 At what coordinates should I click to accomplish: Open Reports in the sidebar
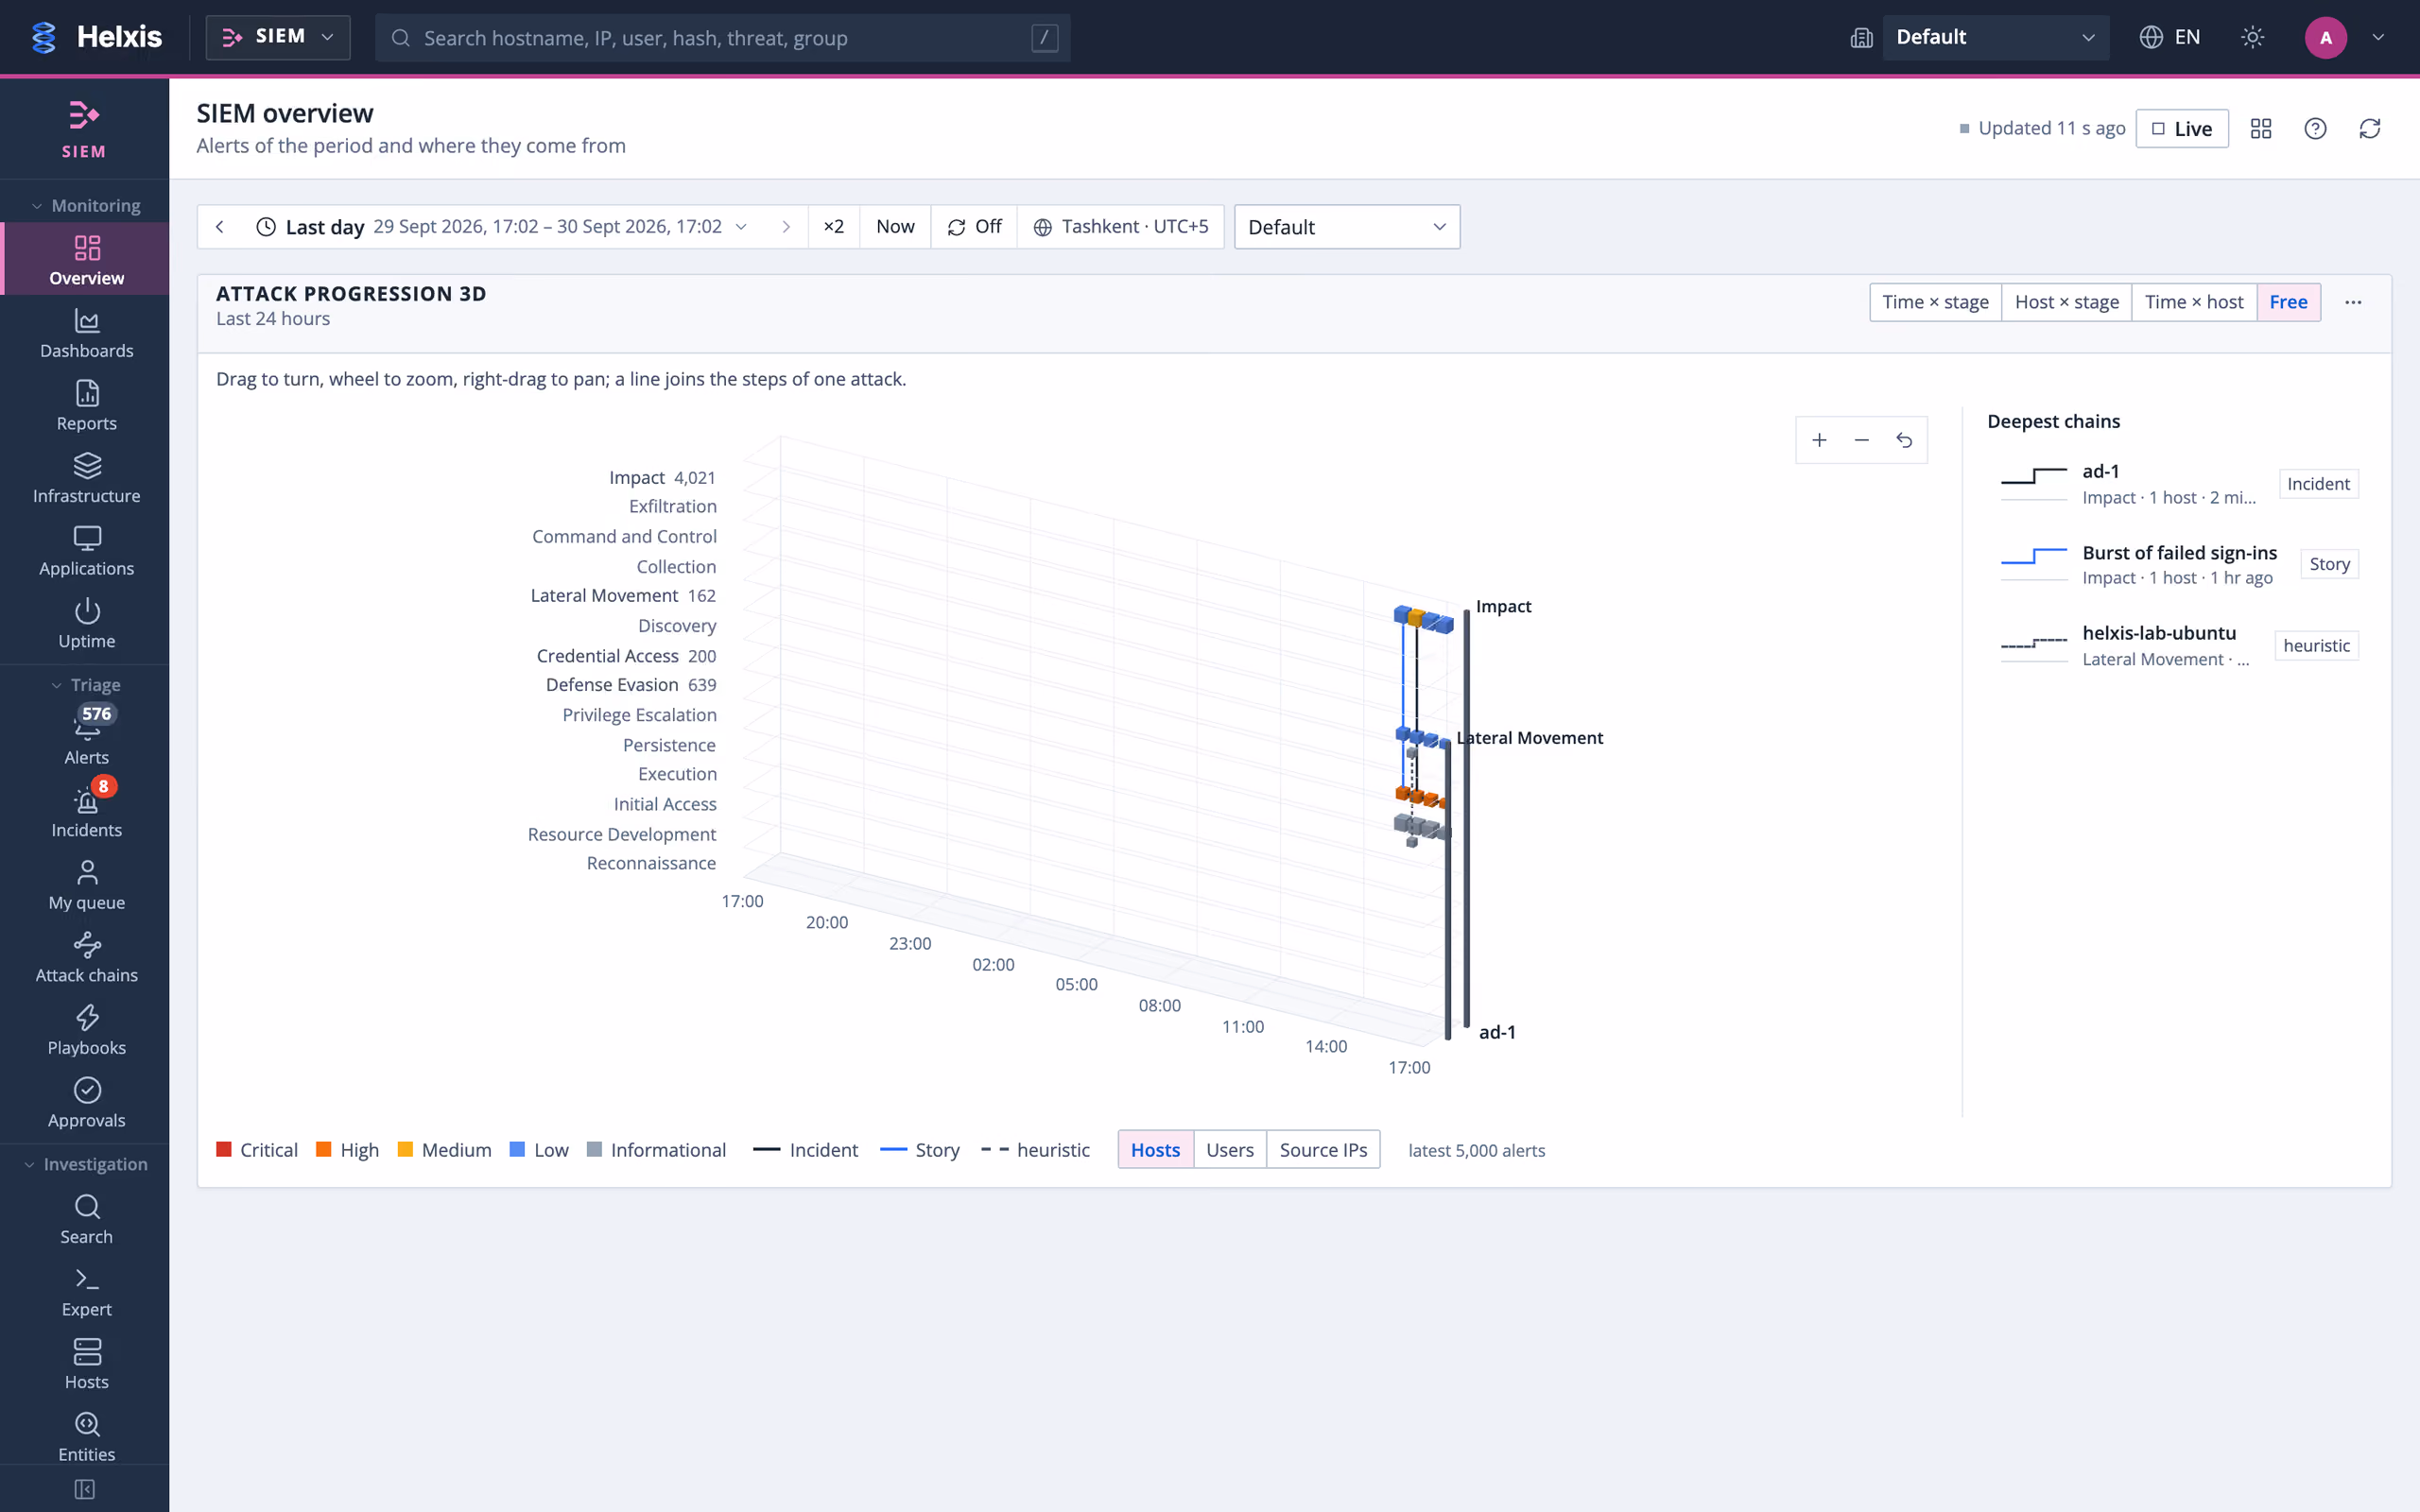[87, 406]
